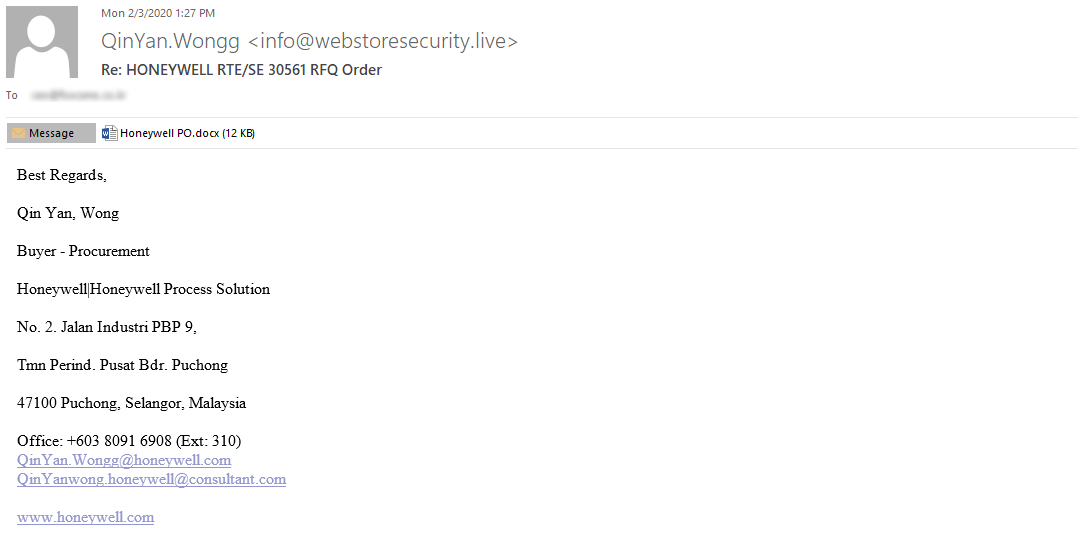Click the Word icon of the attachment
The width and height of the screenshot is (1078, 538).
(111, 133)
